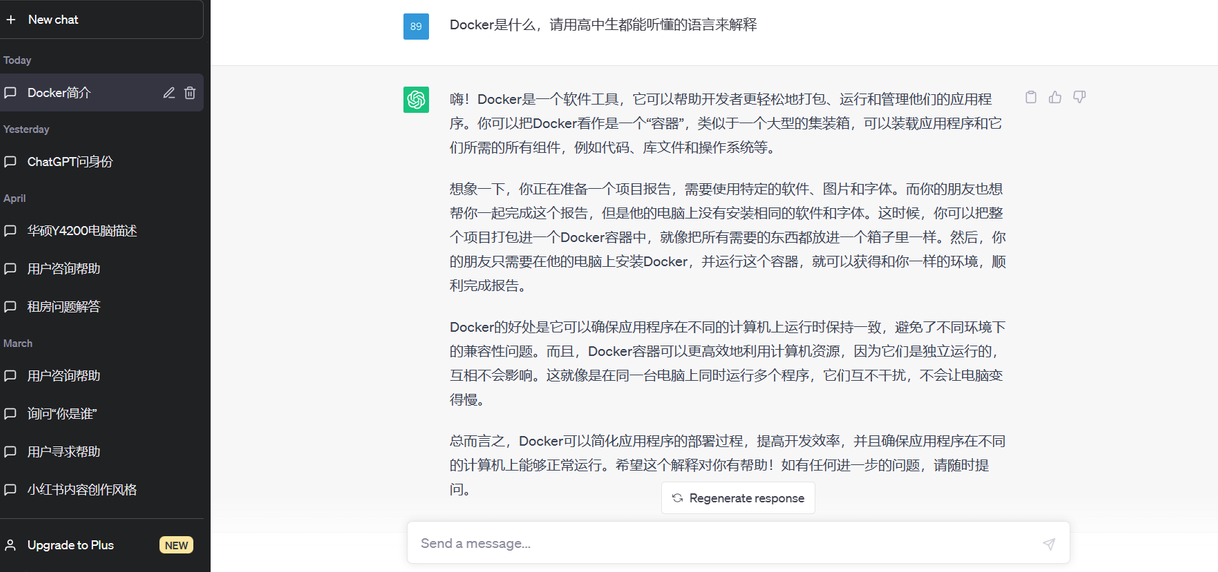Click the chat bubble icon beside 询问“你是谁”
Screen dimensions: 1218x572
(11, 414)
